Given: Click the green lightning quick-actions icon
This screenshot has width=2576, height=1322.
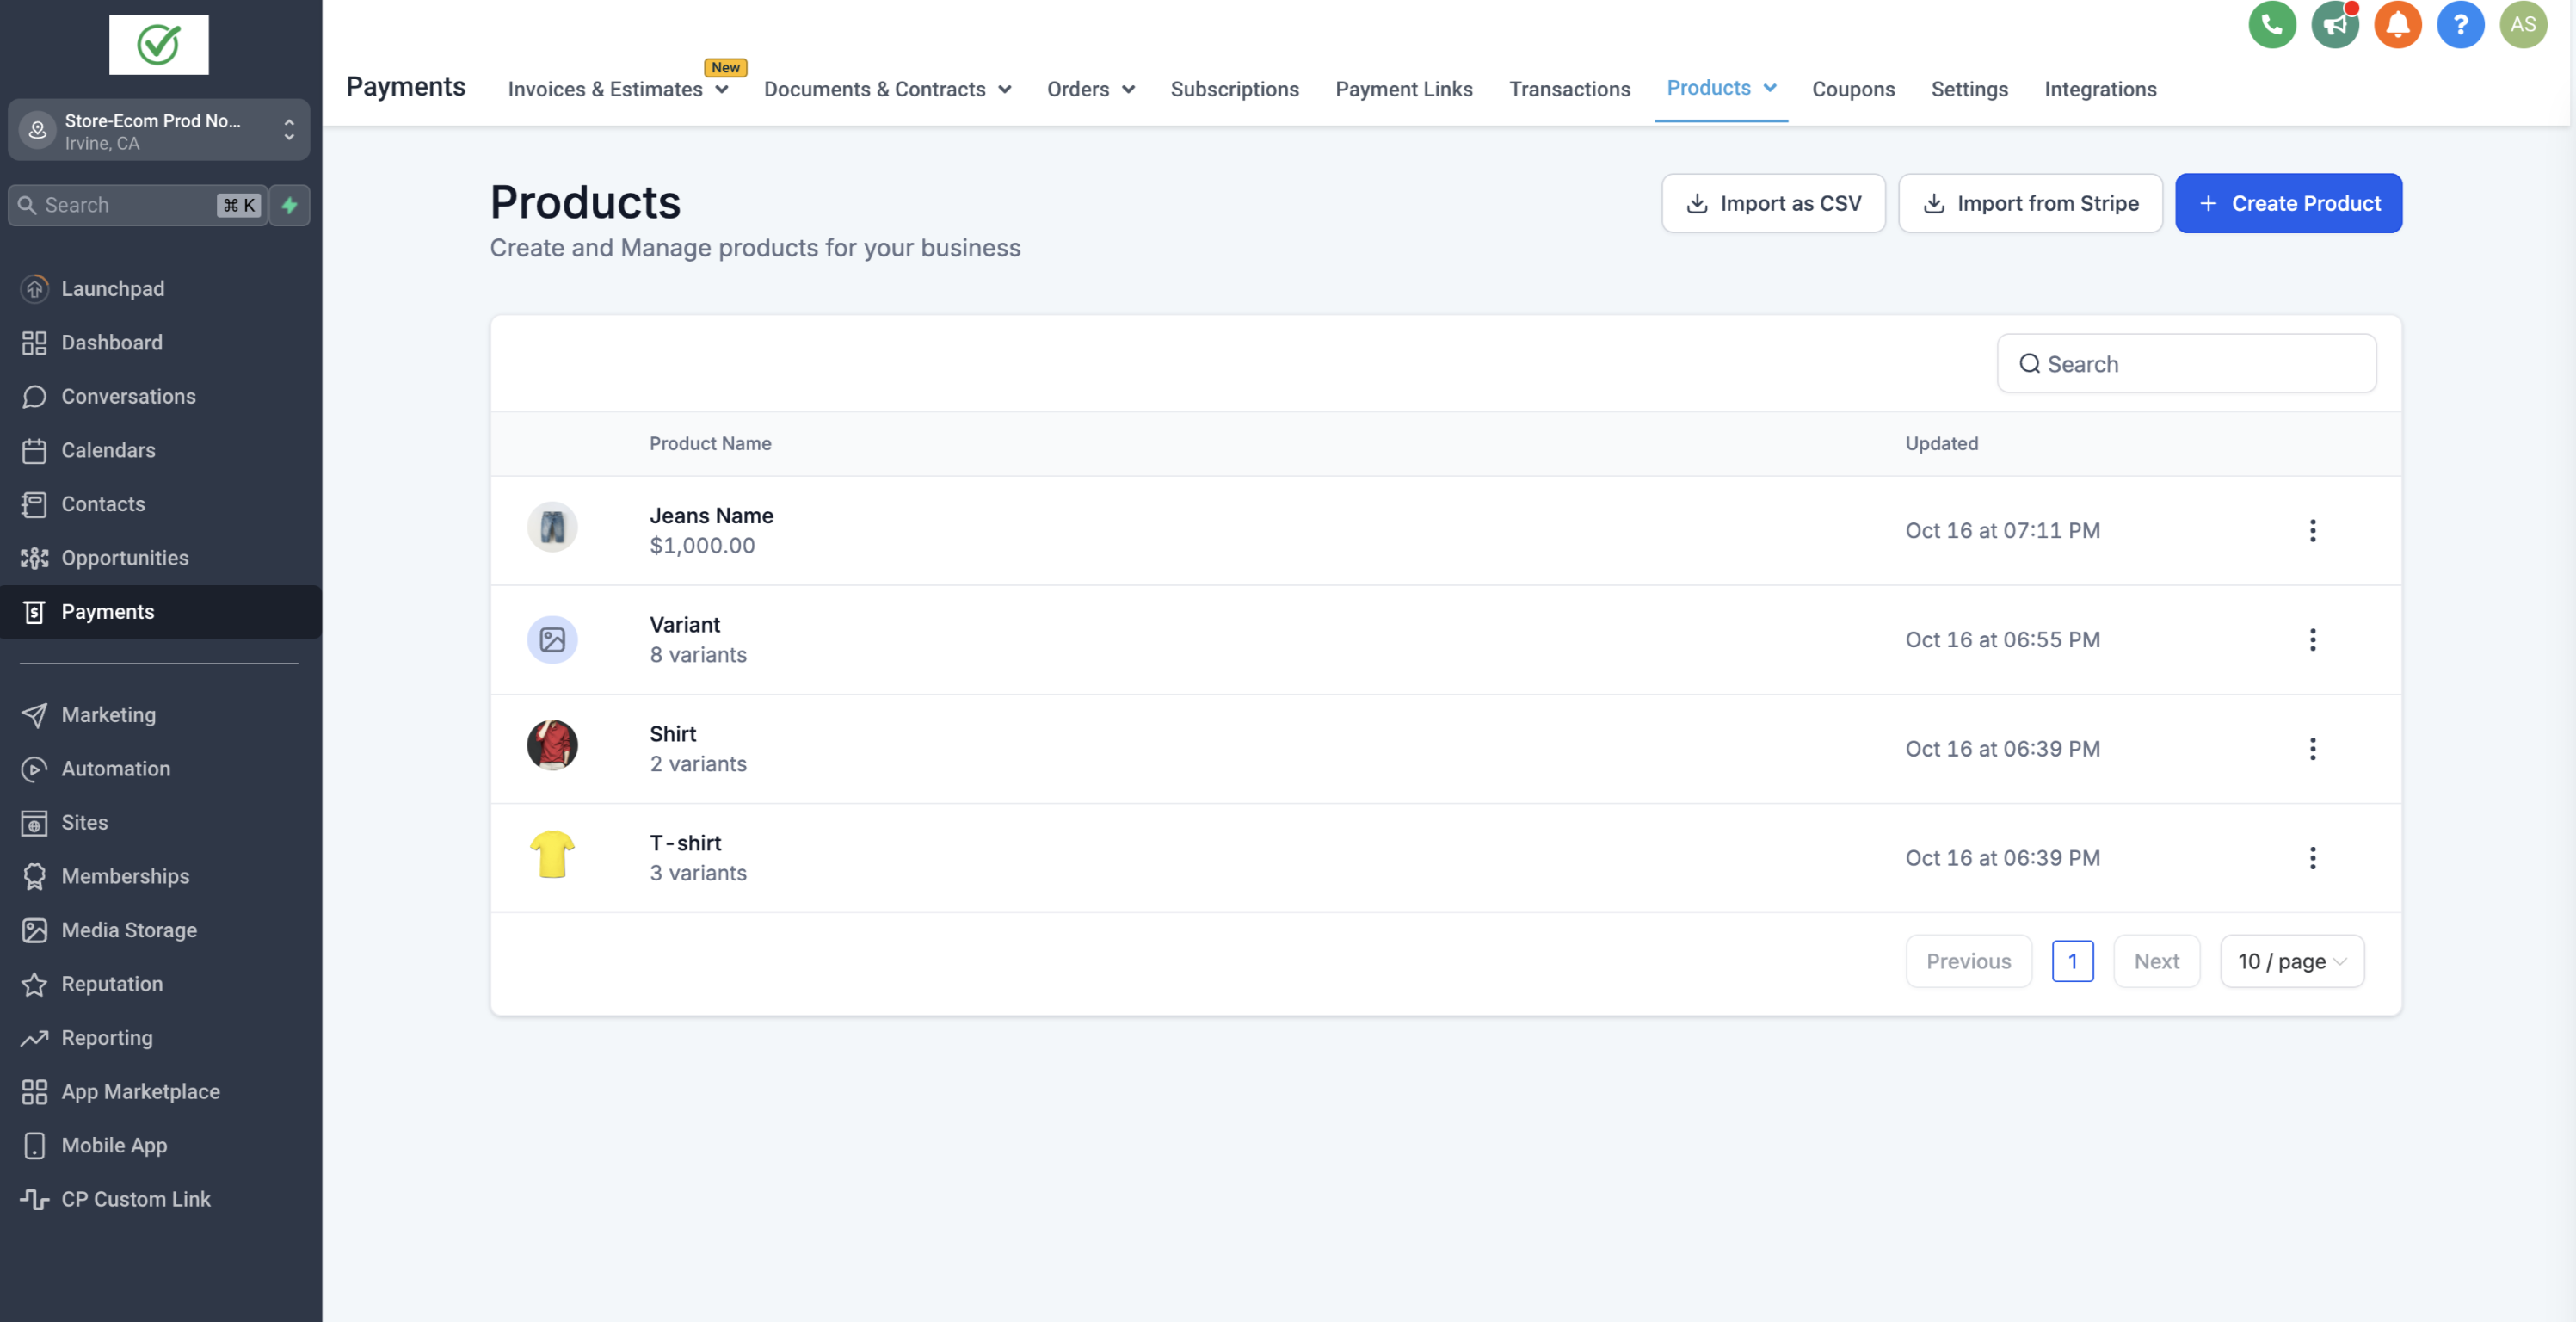Looking at the screenshot, I should (289, 205).
